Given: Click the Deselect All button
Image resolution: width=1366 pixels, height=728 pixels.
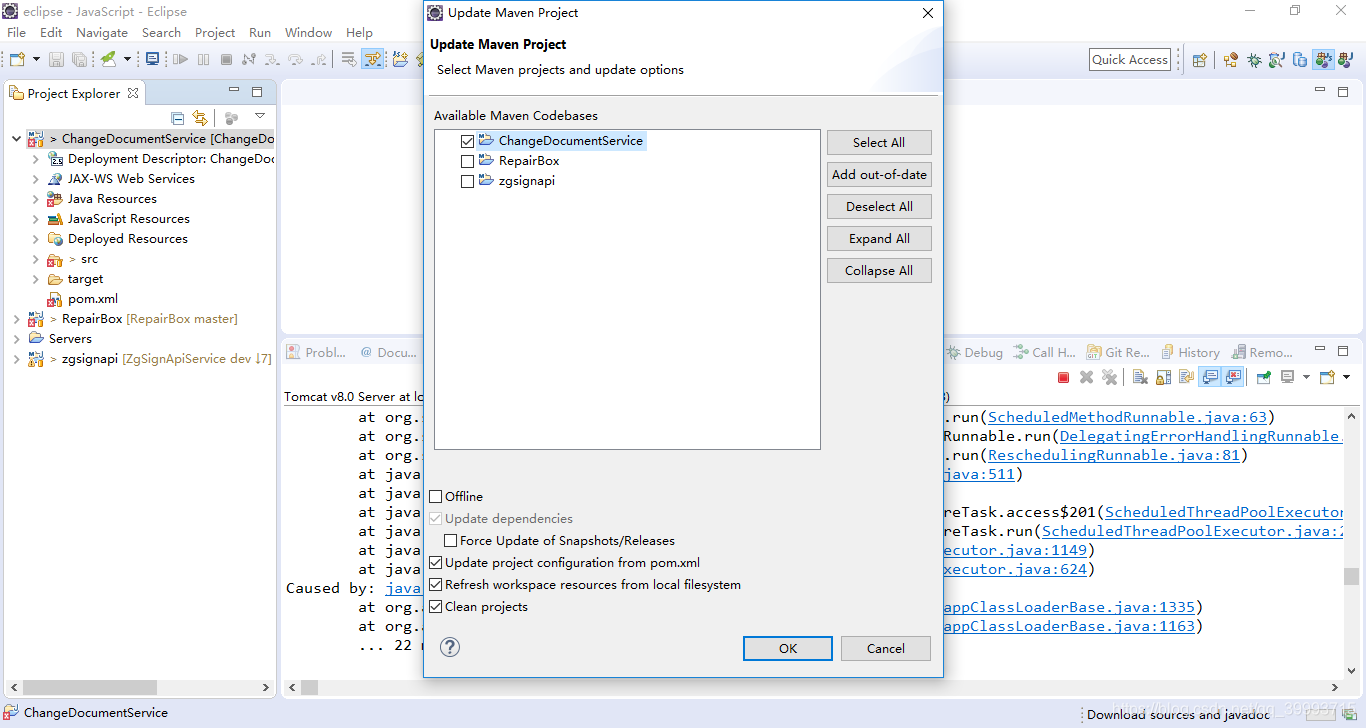Looking at the screenshot, I should point(879,206).
